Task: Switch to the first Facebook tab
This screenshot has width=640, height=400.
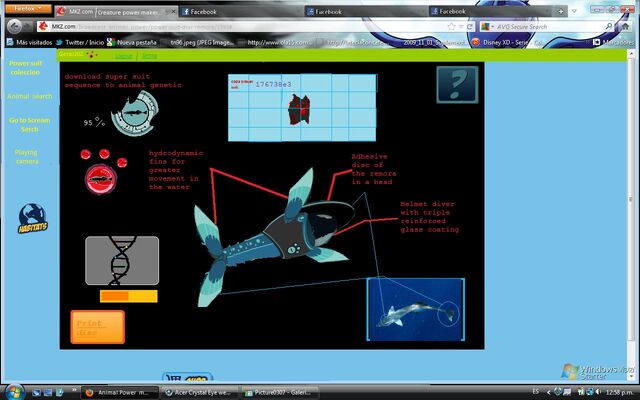Action: [241, 12]
